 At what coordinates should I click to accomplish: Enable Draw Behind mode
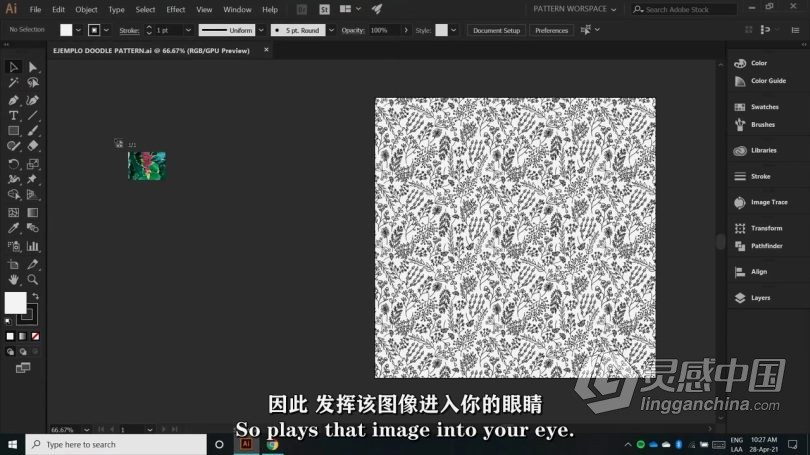click(x=23, y=352)
